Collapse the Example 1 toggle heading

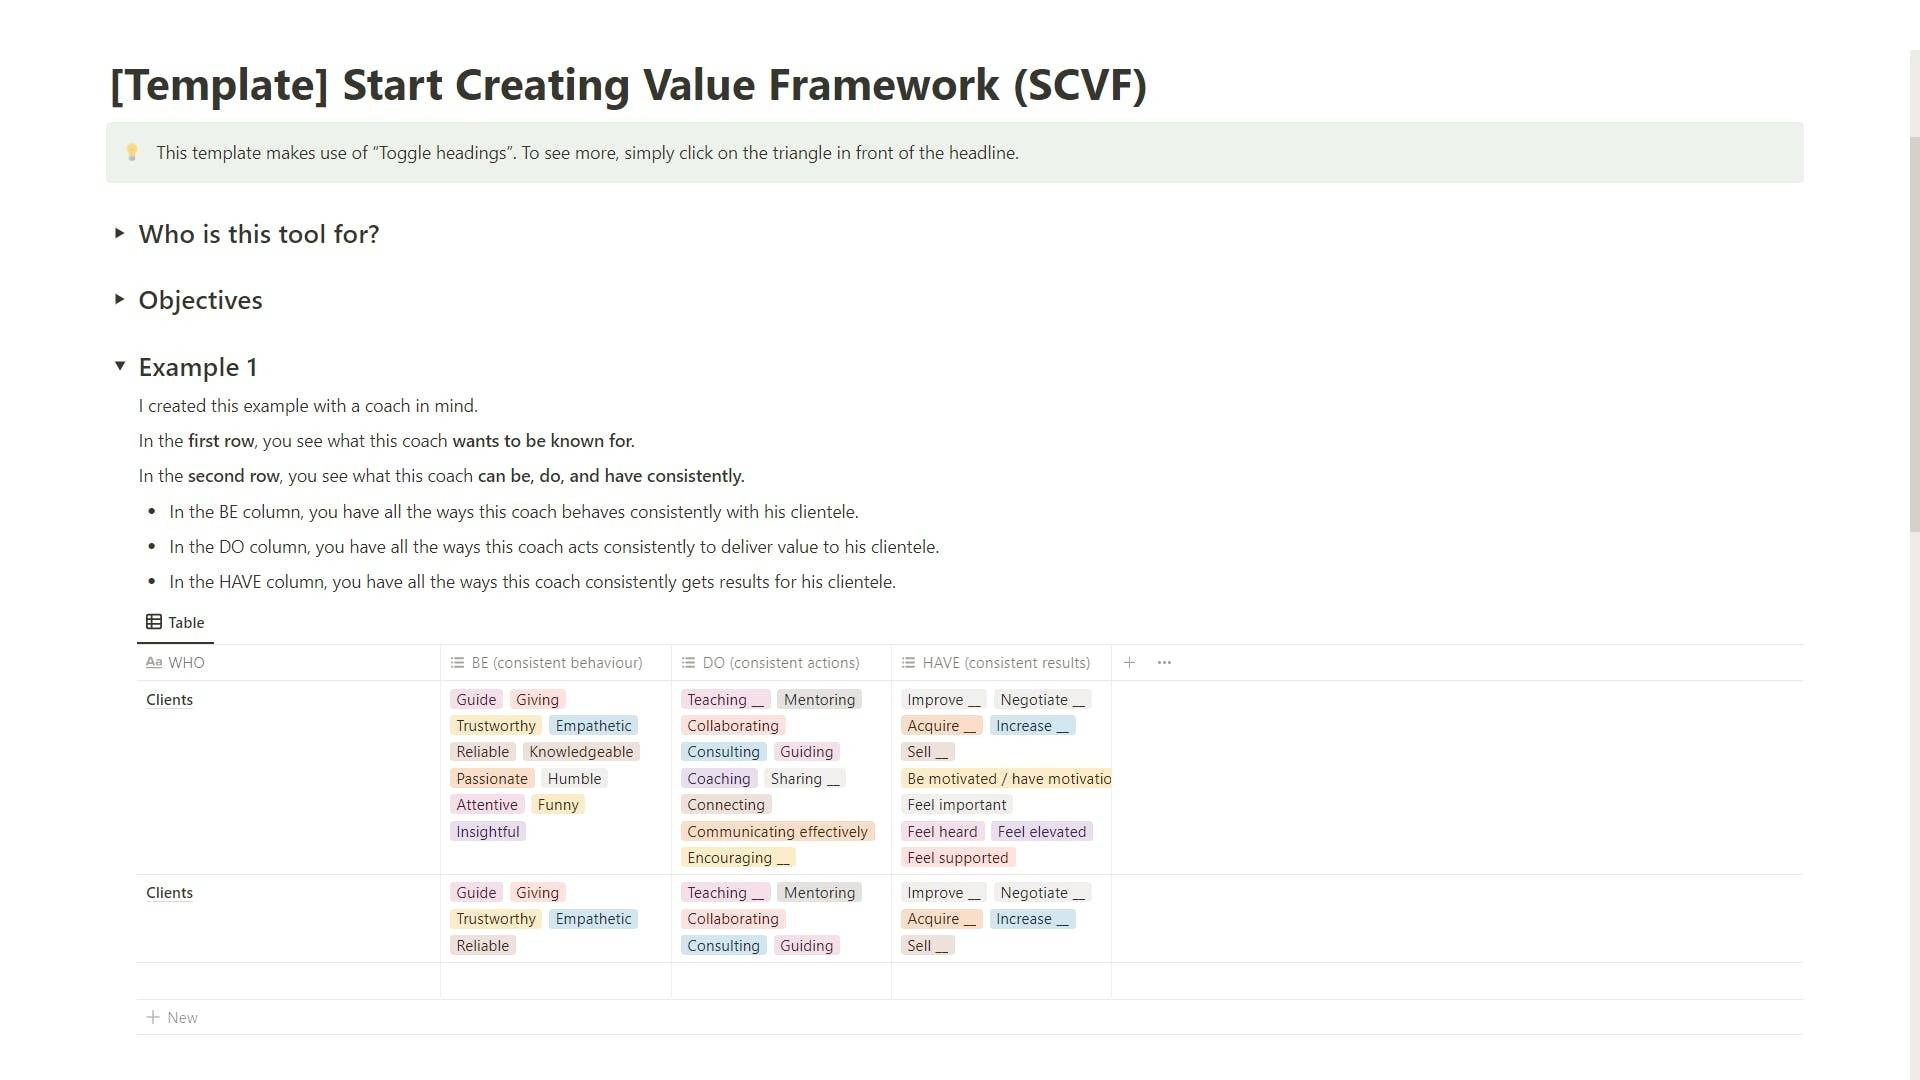120,366
